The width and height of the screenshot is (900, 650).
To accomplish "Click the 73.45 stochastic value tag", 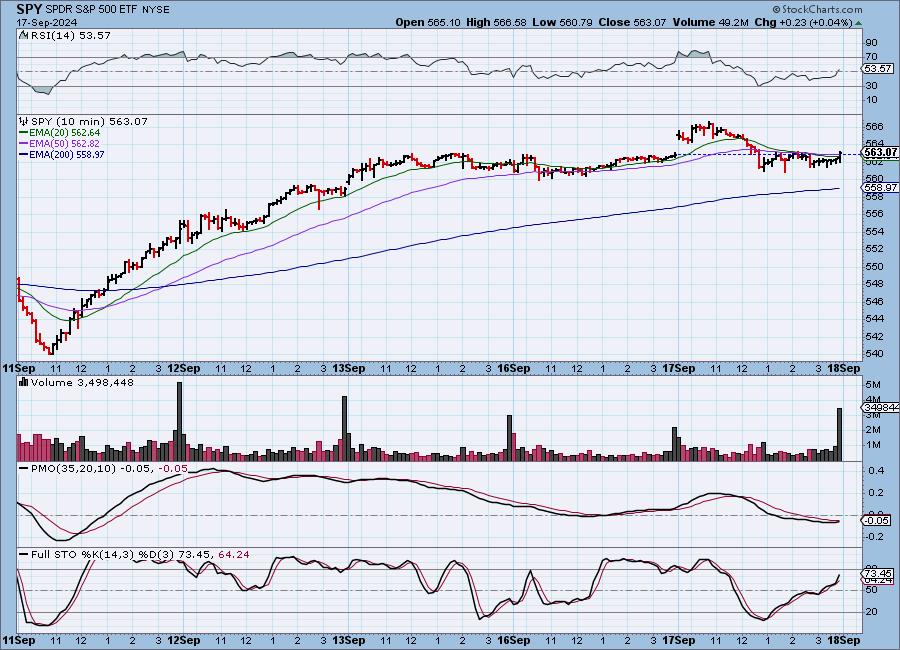I will [878, 574].
